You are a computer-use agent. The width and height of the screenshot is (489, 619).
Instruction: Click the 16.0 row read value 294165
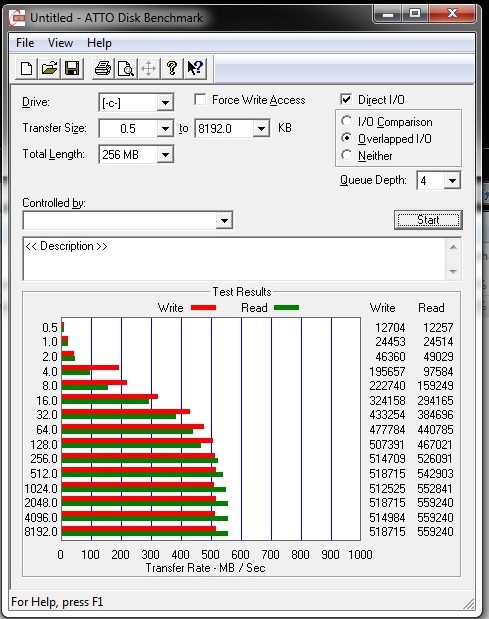coord(435,401)
